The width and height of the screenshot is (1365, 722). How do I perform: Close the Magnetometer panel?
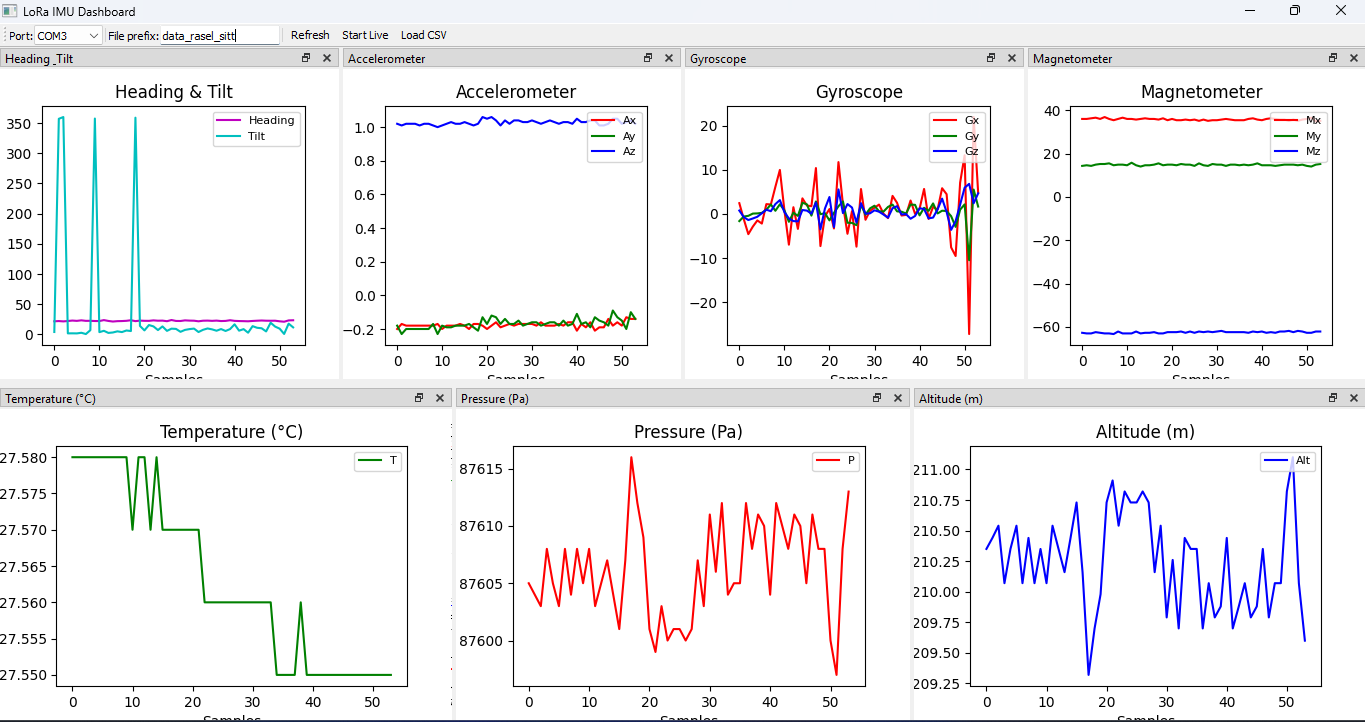(x=1354, y=58)
